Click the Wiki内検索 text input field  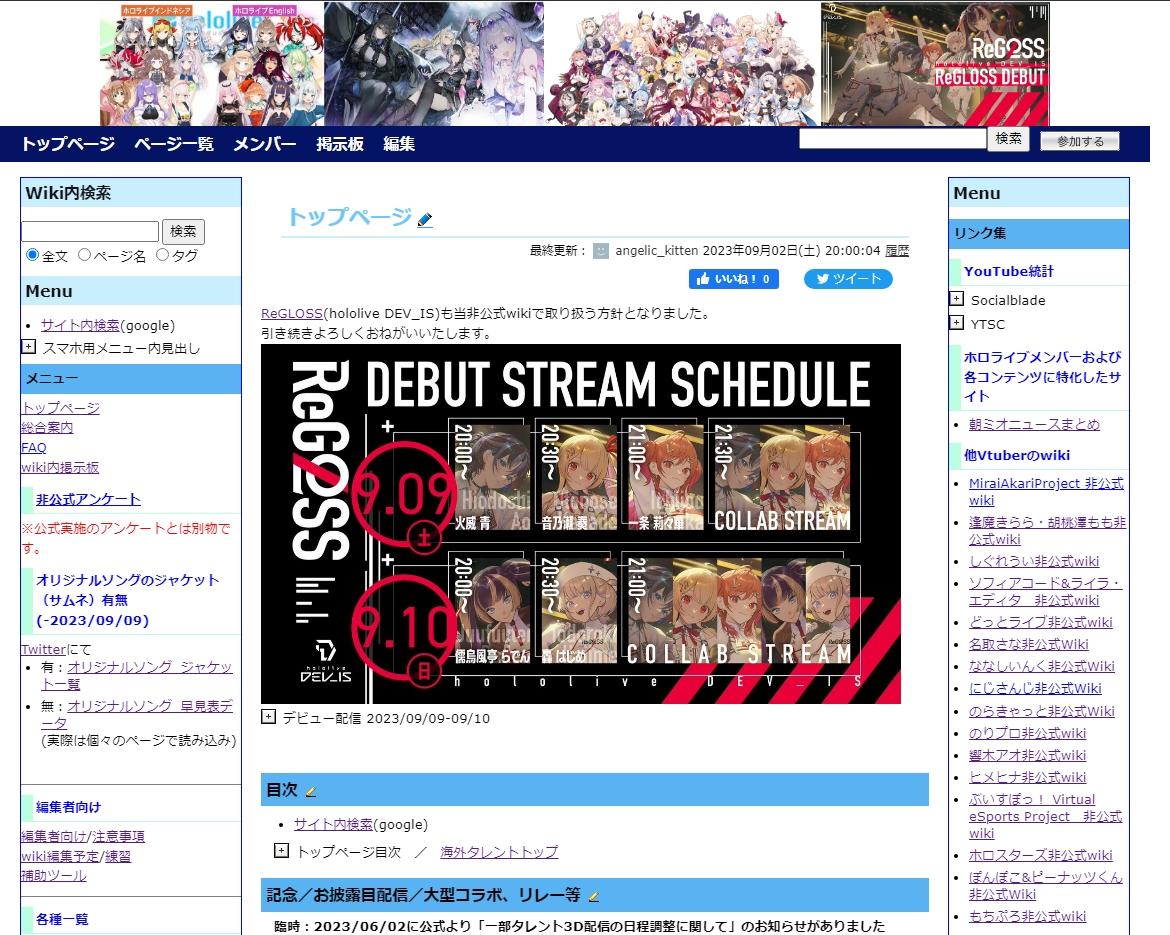pyautogui.click(x=90, y=232)
